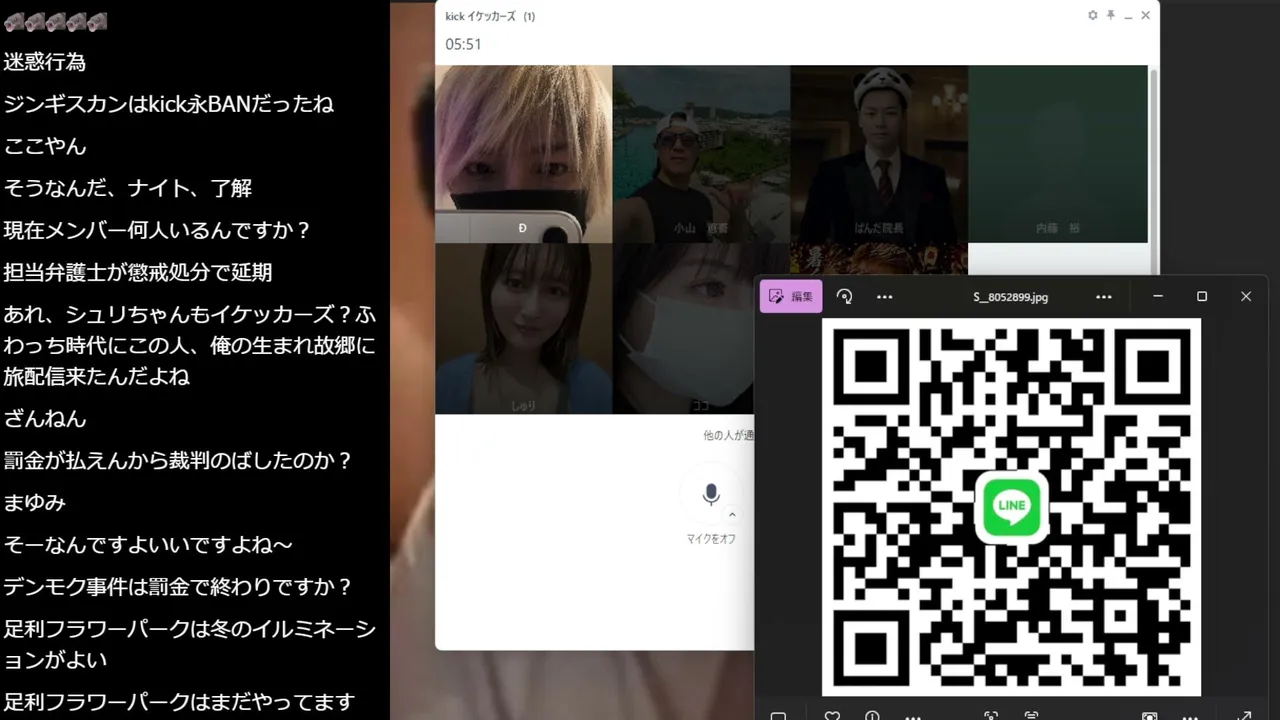This screenshot has height=720, width=1280.
Task: Click the chat comment 迷惑行為
Action: [x=45, y=62]
